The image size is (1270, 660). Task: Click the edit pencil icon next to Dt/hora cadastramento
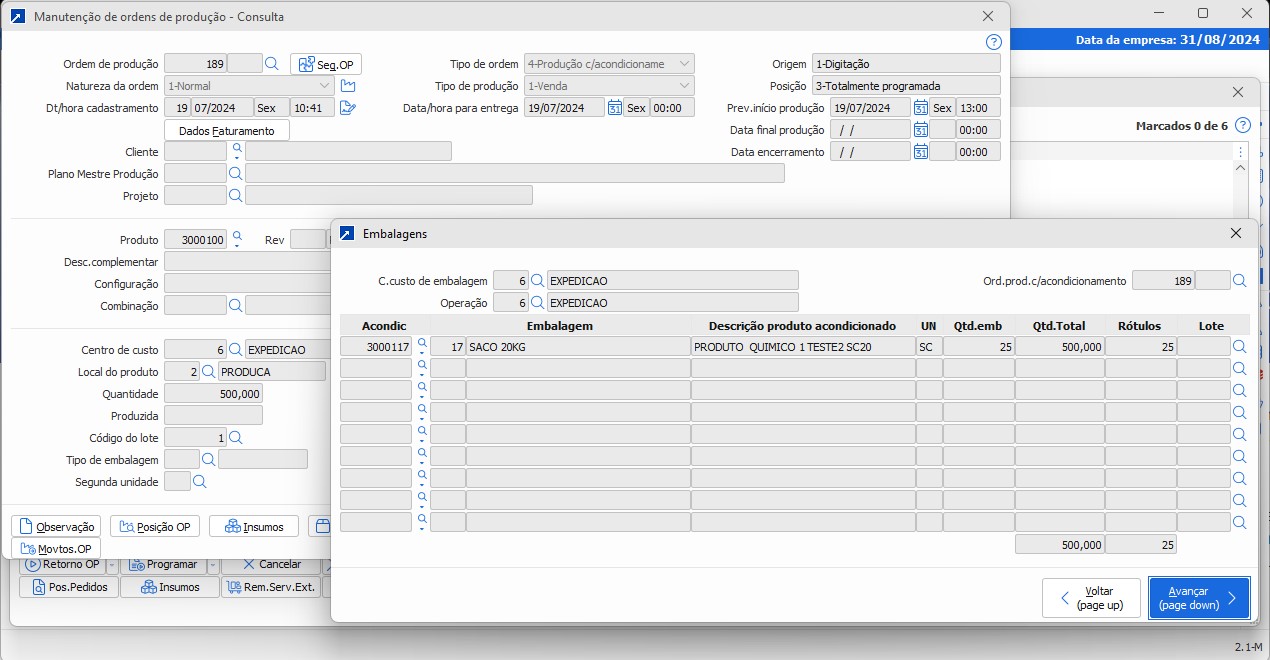point(347,108)
